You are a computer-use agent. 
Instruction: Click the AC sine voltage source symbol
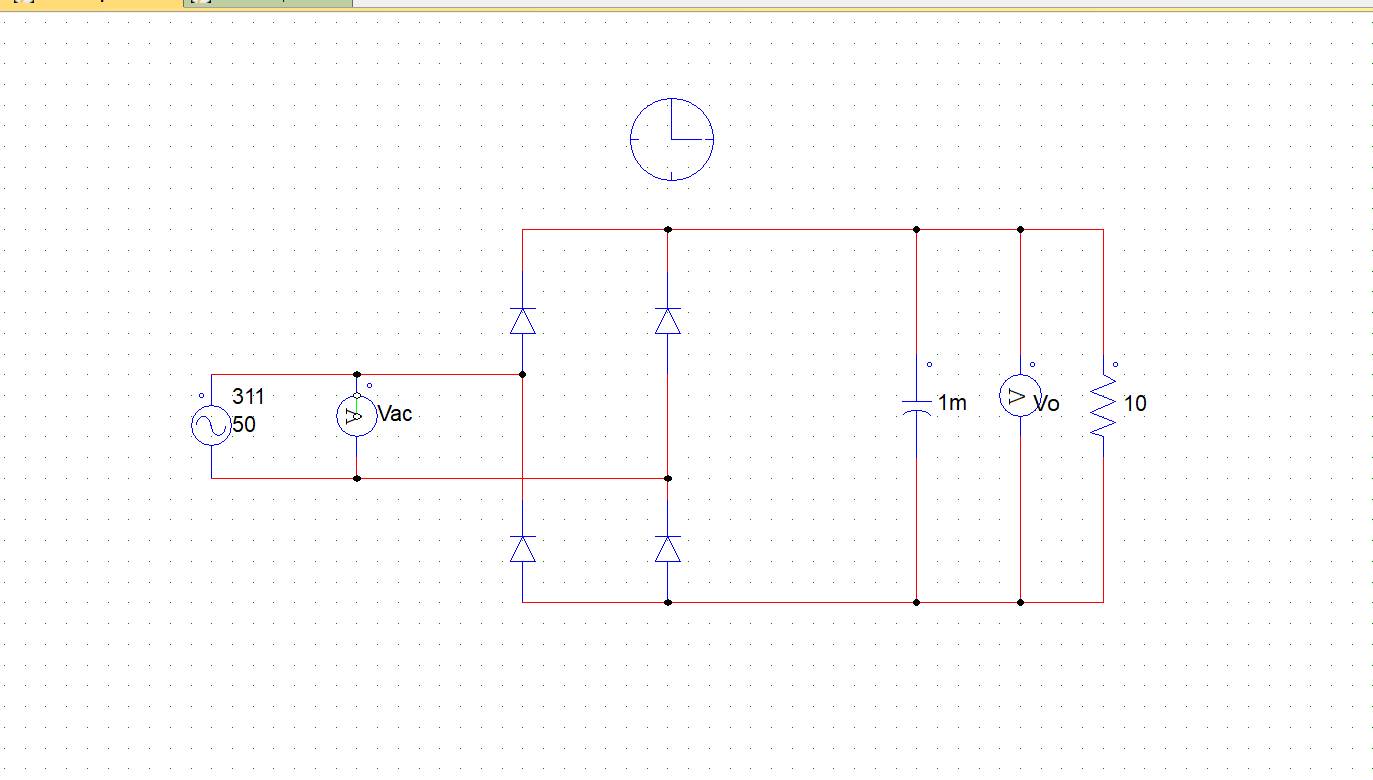click(211, 427)
